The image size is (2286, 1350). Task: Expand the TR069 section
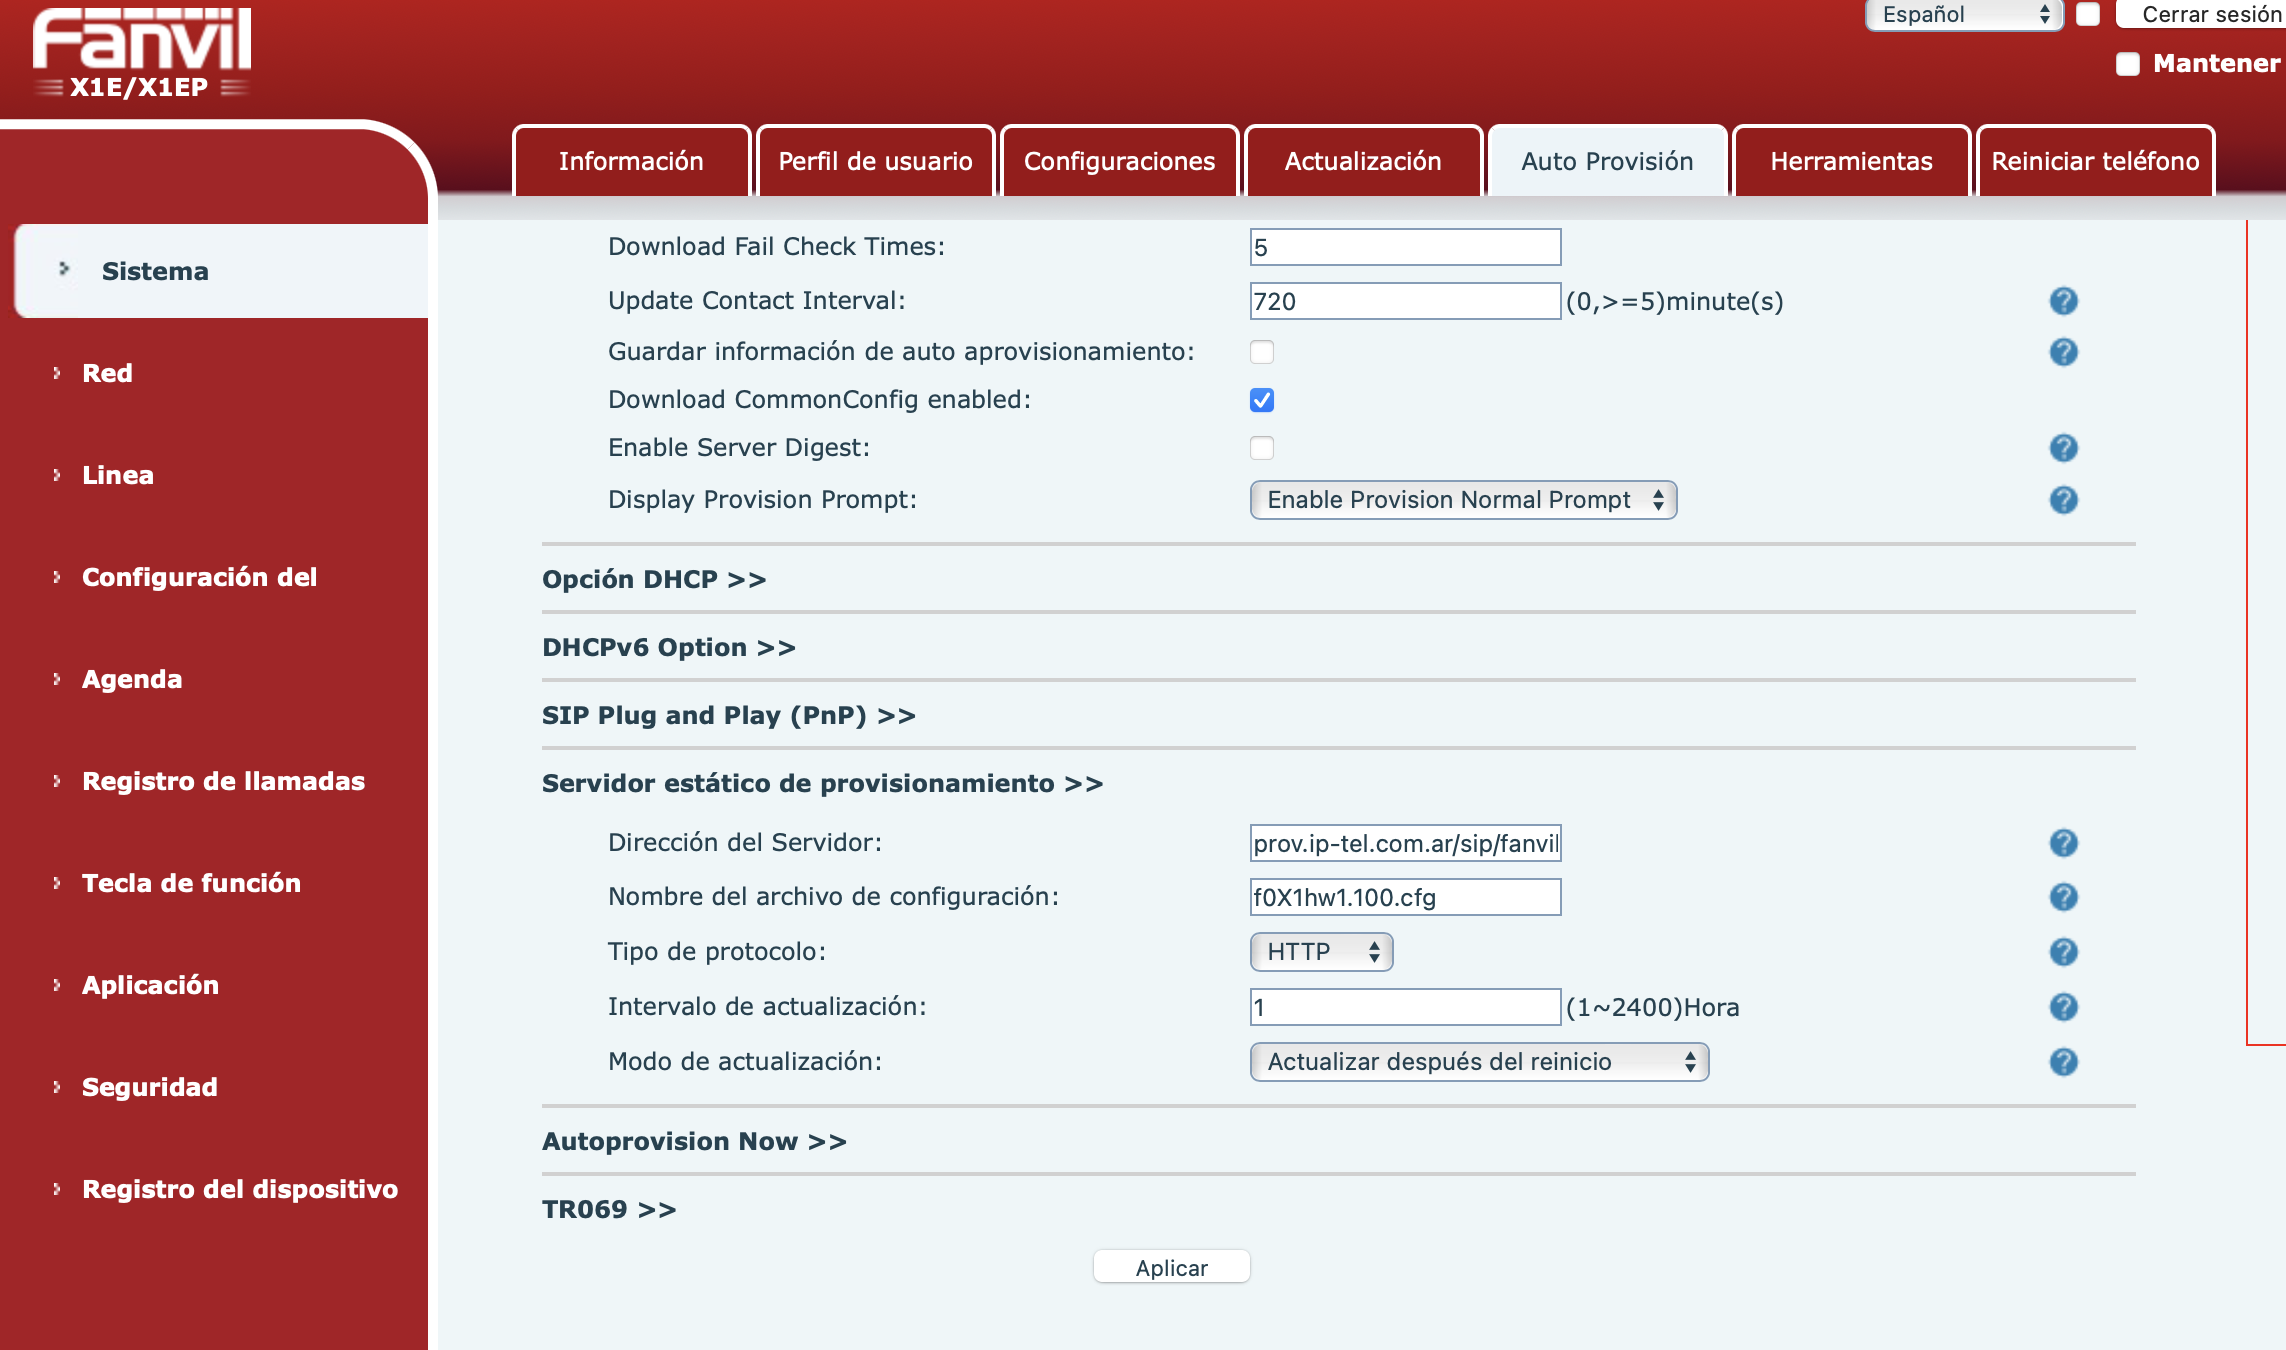(609, 1210)
